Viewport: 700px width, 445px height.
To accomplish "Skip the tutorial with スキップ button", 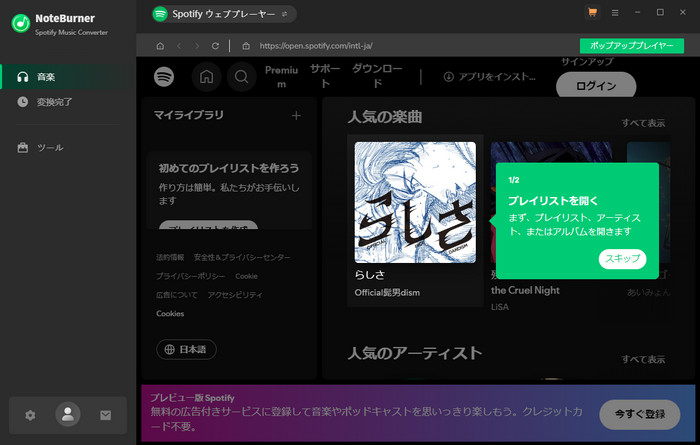I will 622,259.
